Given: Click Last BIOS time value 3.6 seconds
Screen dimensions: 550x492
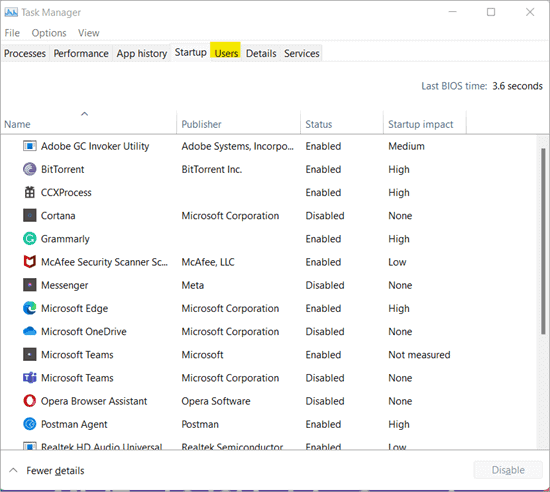Looking at the screenshot, I should [x=517, y=86].
